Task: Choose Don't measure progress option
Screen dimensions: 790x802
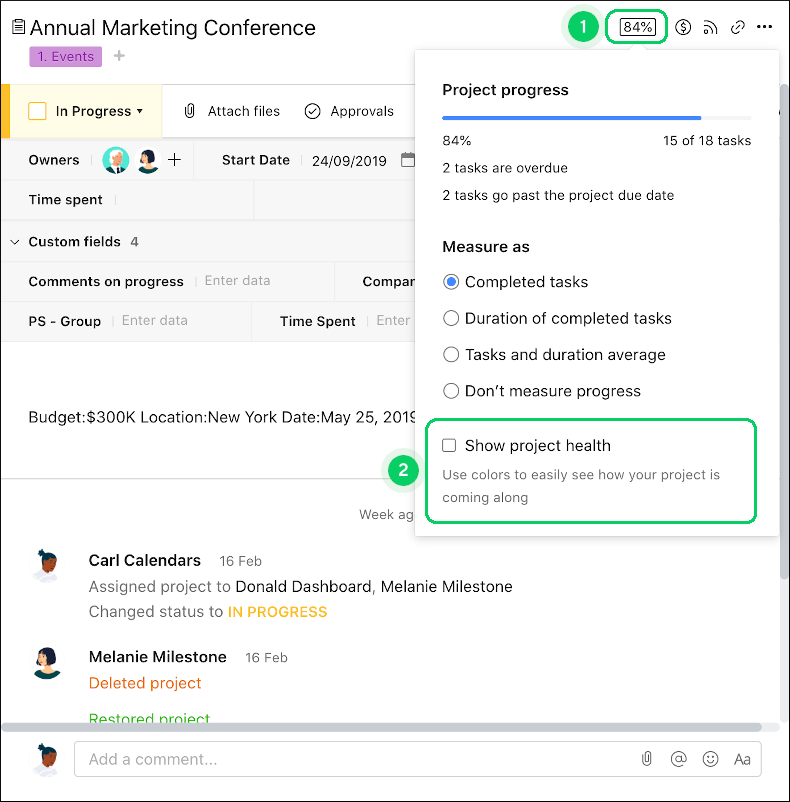Action: 451,391
